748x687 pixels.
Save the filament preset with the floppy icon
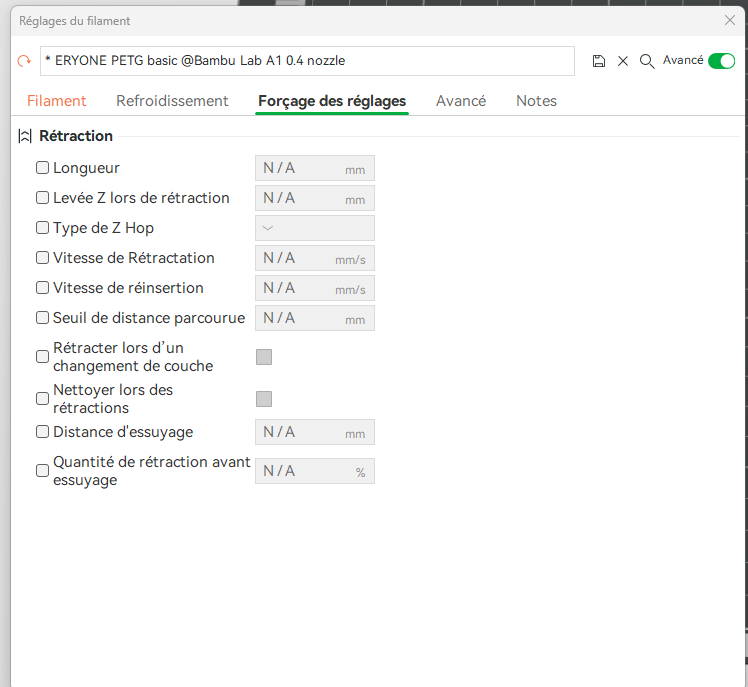tap(599, 61)
